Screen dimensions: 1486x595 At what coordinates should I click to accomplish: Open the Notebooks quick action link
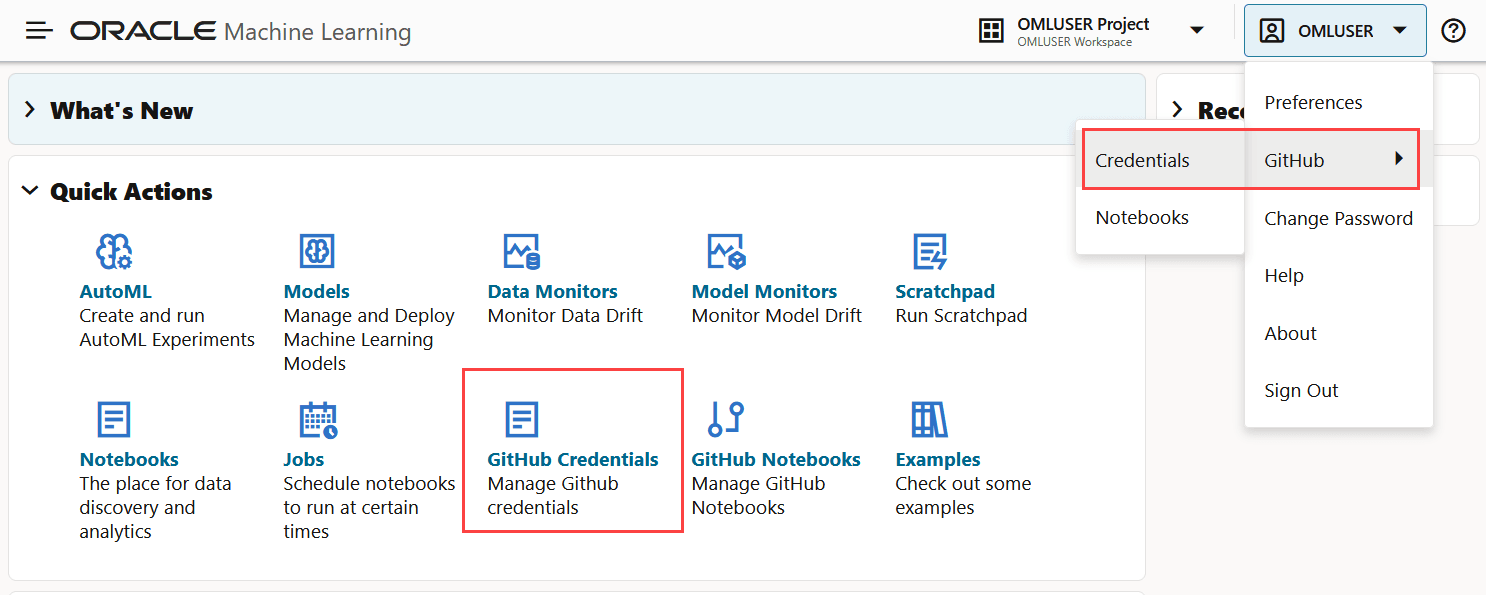click(129, 460)
